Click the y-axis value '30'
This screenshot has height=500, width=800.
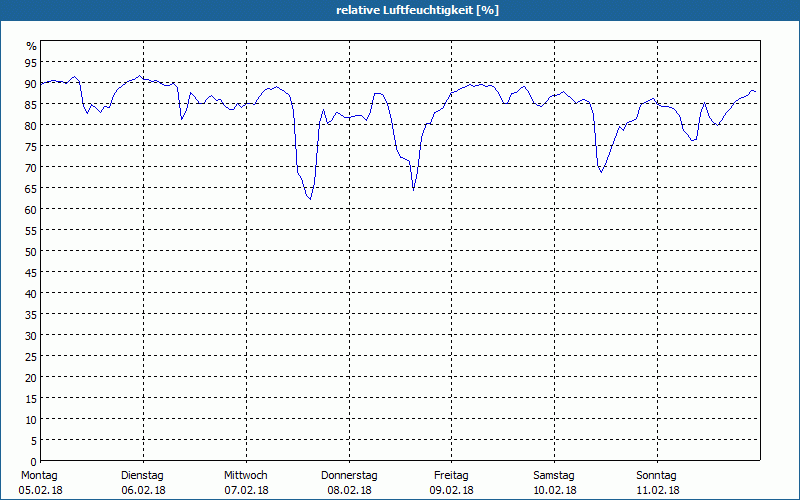(31, 336)
